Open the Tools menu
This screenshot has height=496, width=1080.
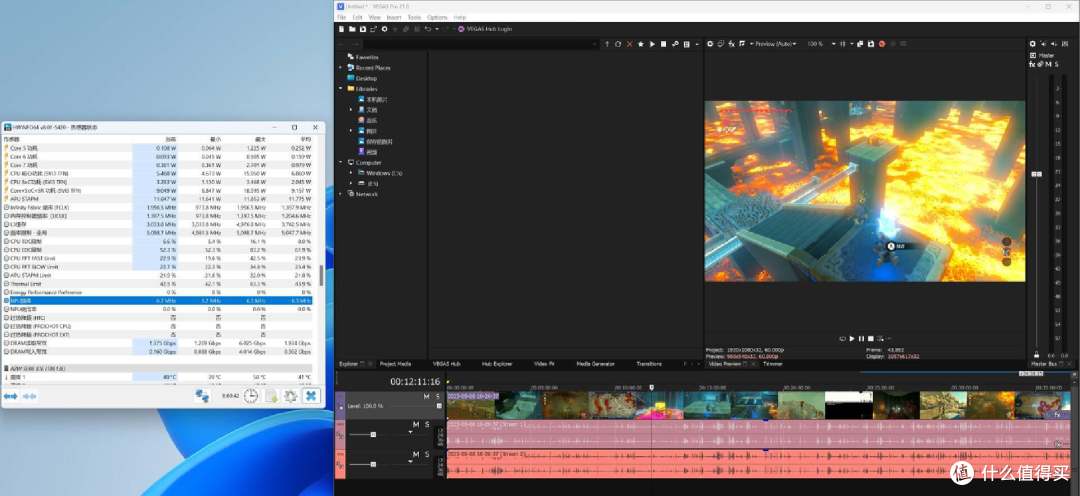[x=414, y=17]
